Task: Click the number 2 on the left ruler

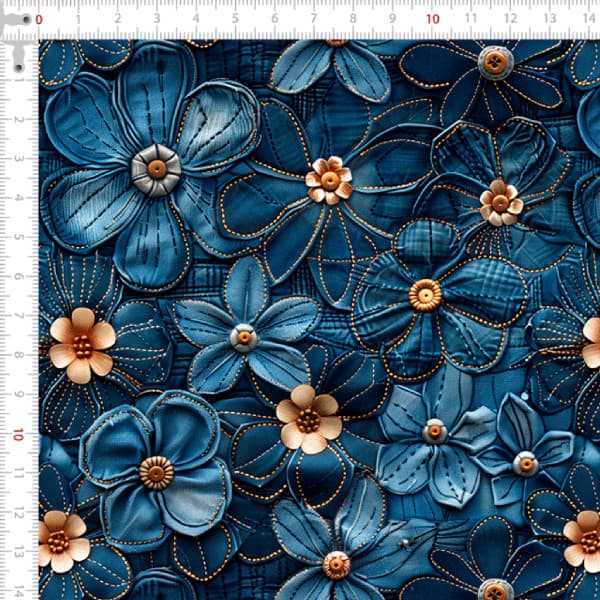Action: (18, 120)
